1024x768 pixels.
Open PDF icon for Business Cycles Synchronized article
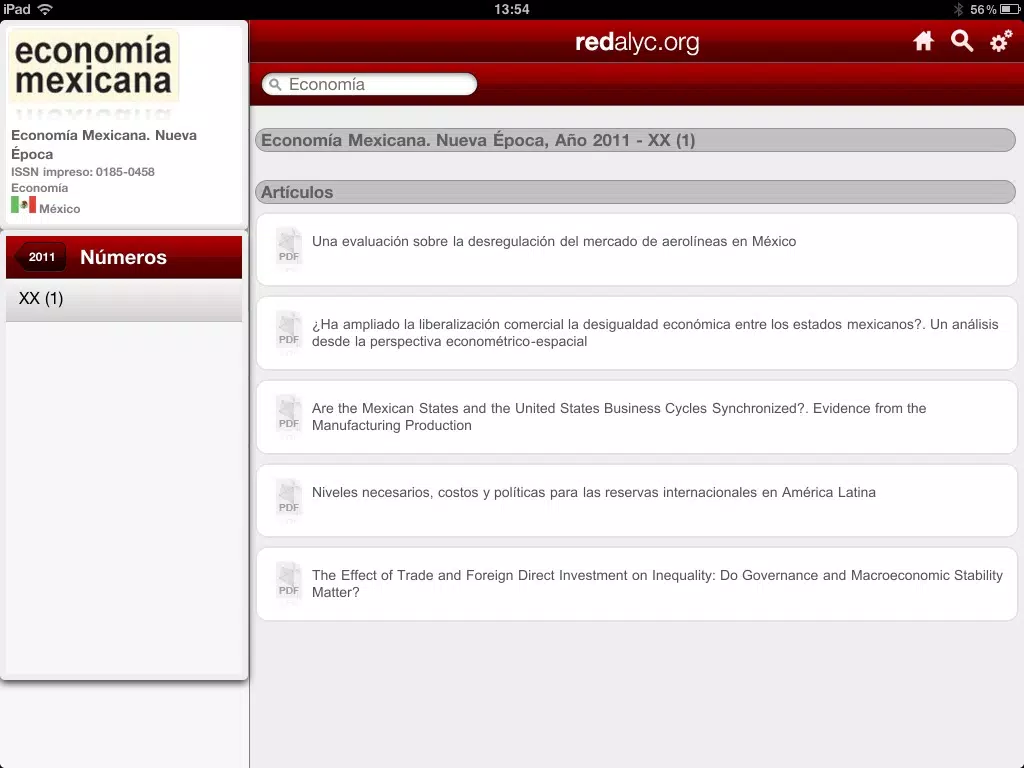(289, 413)
